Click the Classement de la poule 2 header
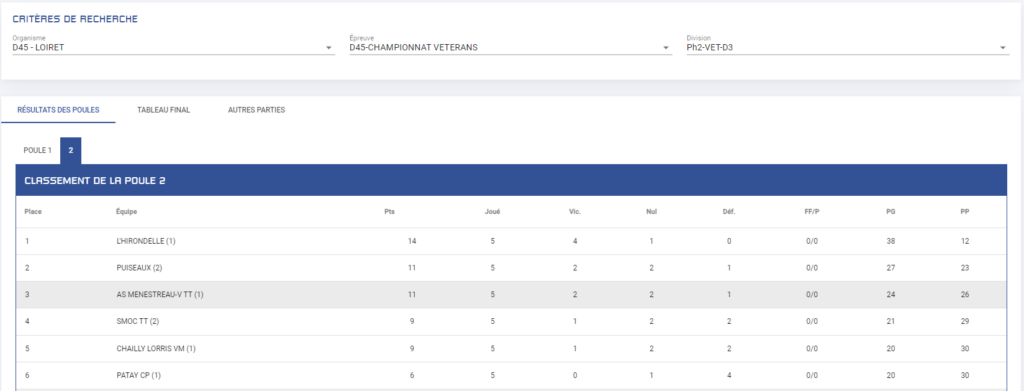This screenshot has height=391, width=1024. [x=511, y=180]
